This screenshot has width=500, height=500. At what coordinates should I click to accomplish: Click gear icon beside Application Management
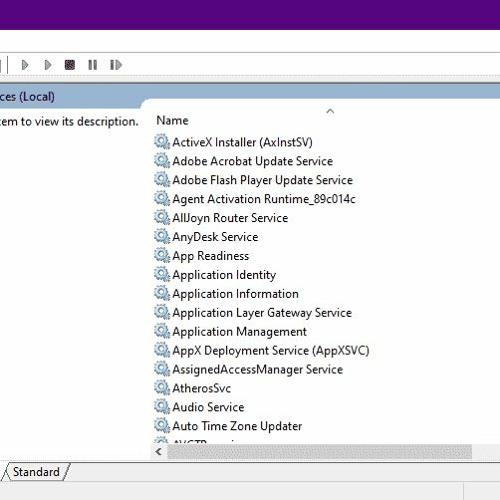click(x=162, y=332)
